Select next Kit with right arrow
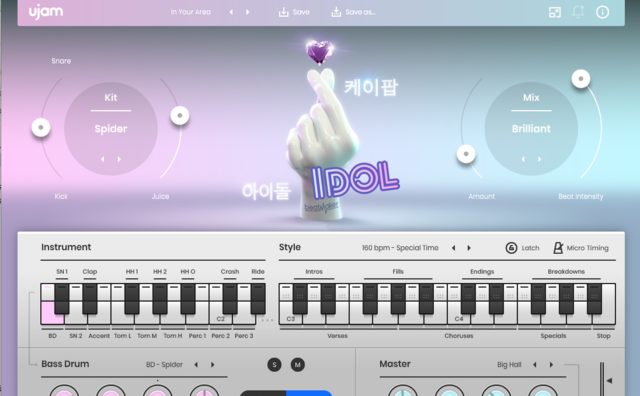This screenshot has width=640, height=396. click(119, 159)
